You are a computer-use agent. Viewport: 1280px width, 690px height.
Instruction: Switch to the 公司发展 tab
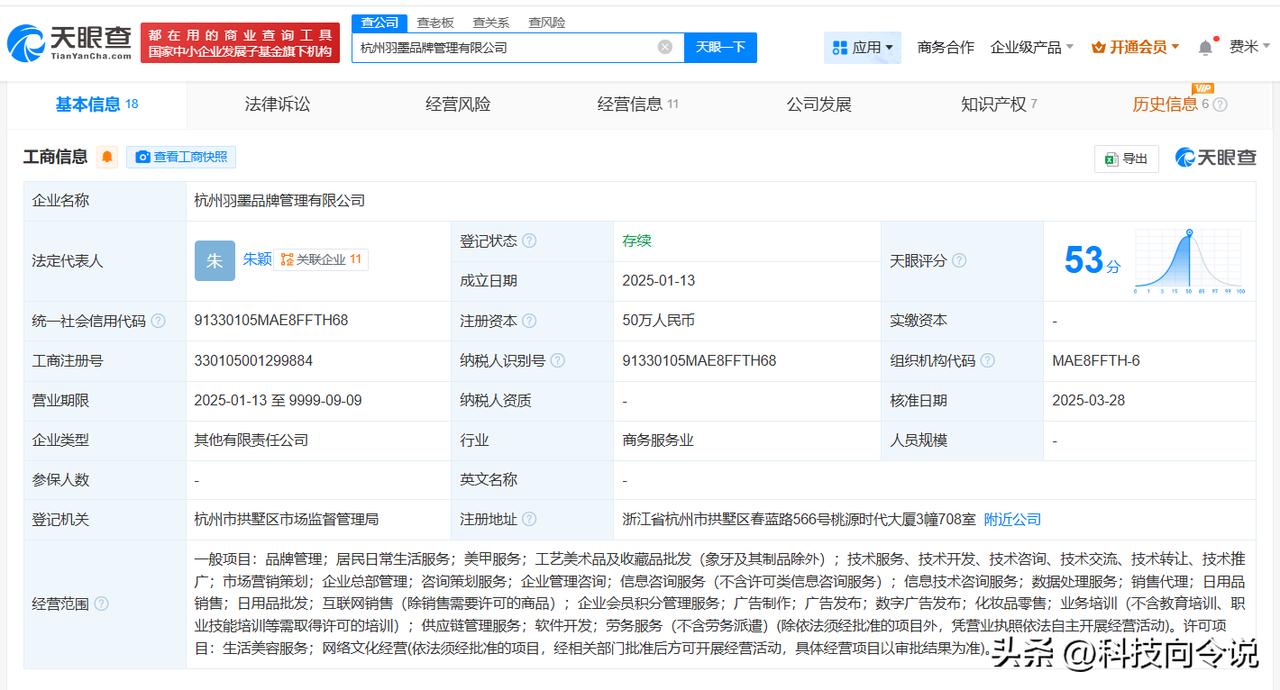click(x=819, y=104)
